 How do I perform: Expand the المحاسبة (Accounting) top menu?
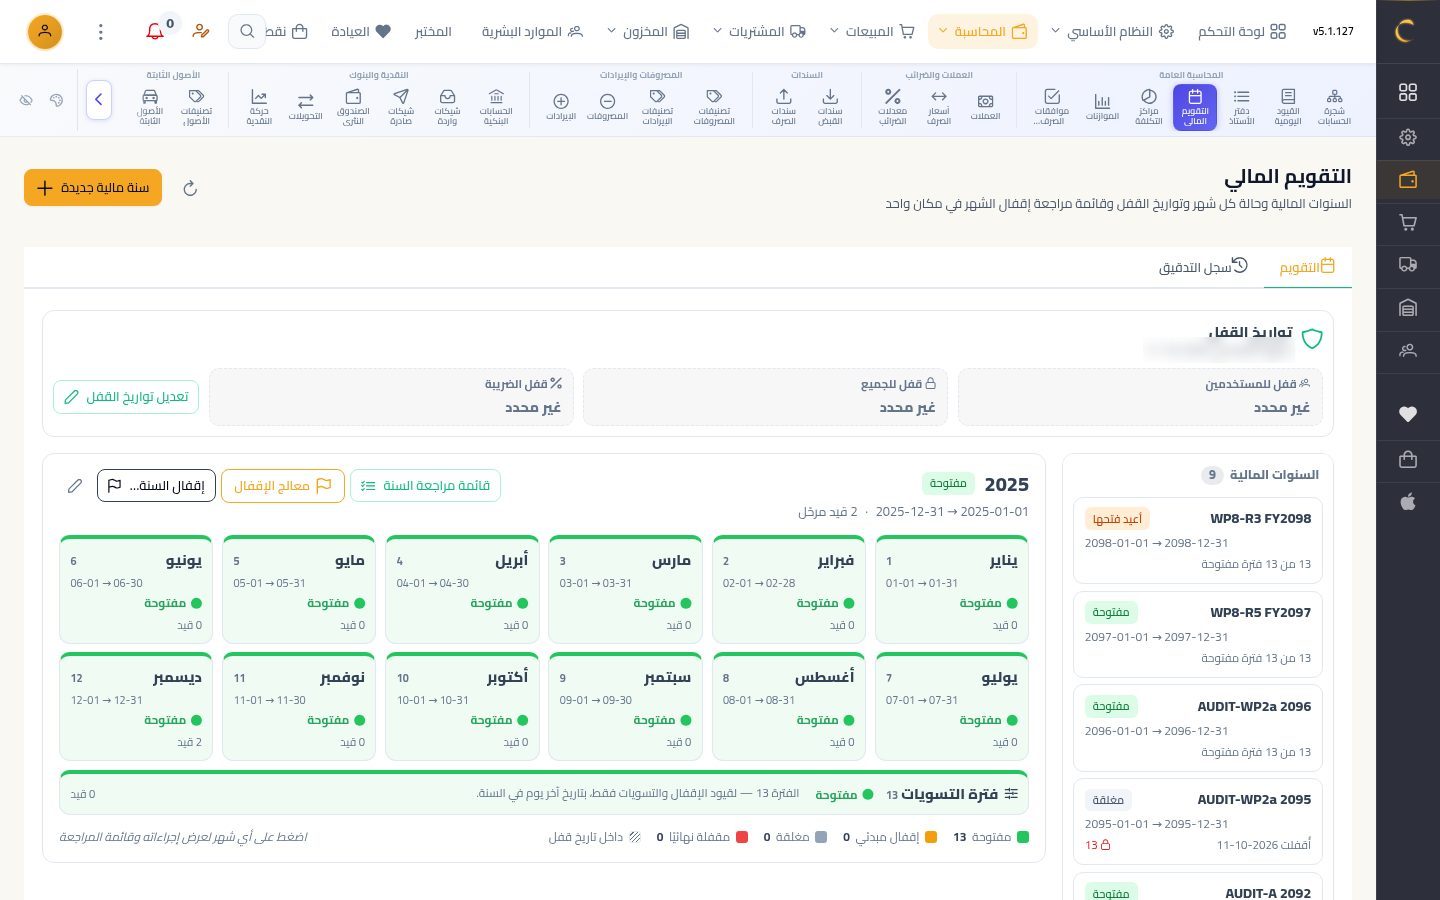click(982, 32)
